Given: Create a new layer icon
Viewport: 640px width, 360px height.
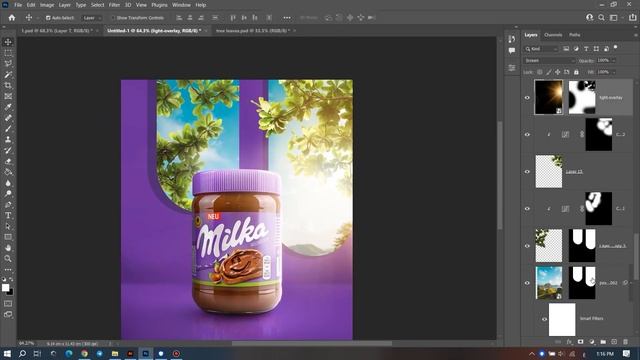Looking at the screenshot, I should (614, 342).
